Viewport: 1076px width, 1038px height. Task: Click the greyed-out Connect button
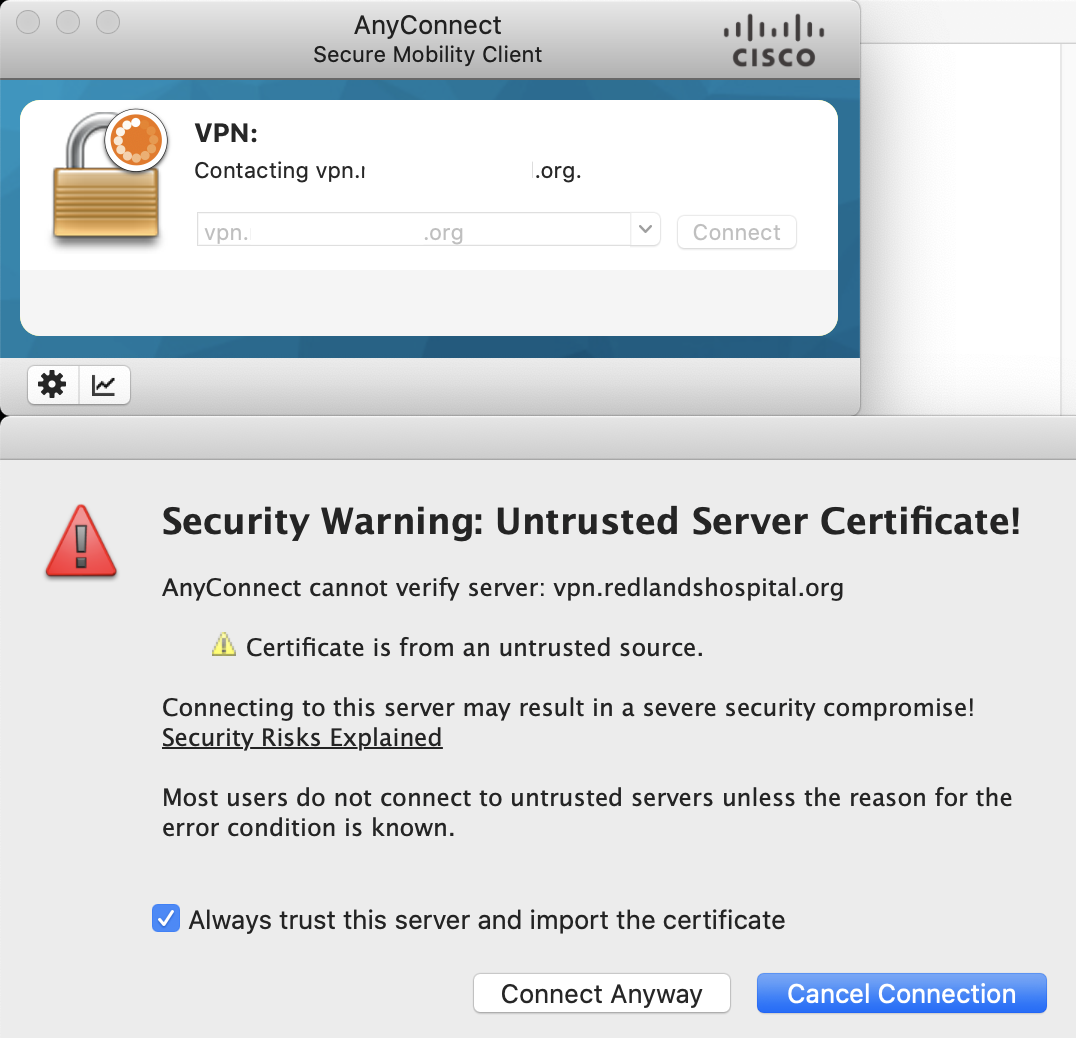pos(736,232)
